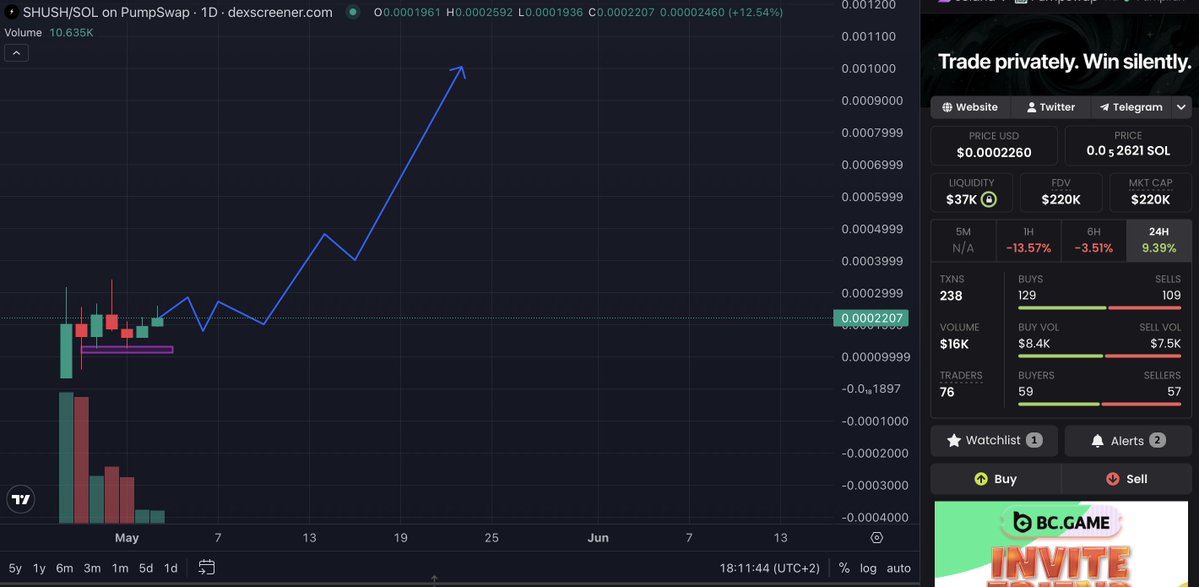Click the May label on time axis
Screen dimensions: 1199x587
coord(127,538)
